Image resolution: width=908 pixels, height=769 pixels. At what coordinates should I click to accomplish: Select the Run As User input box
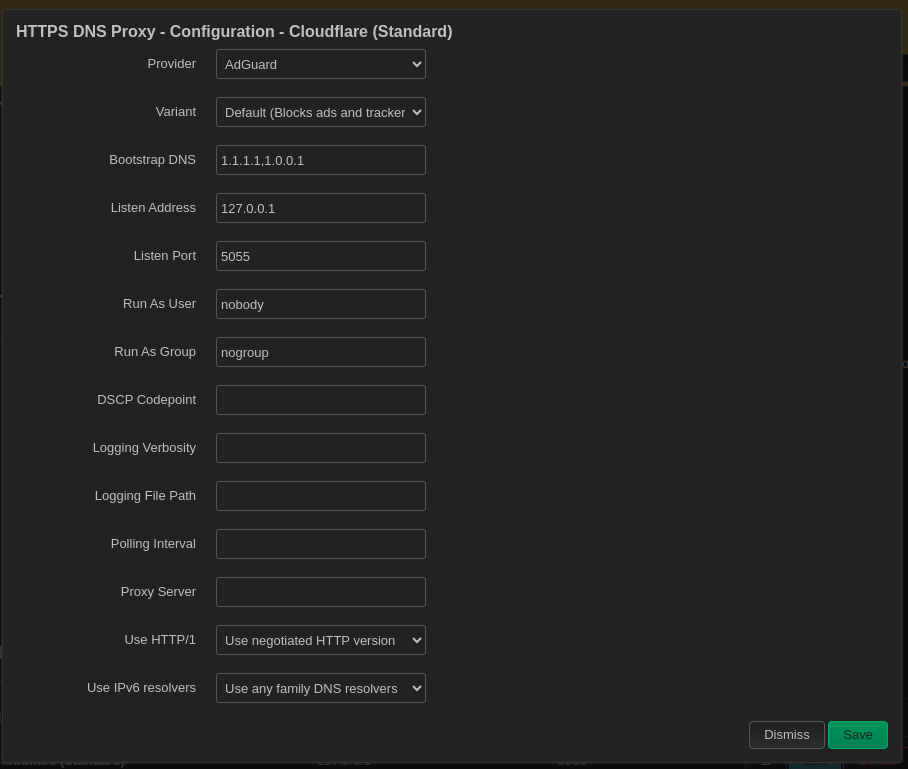tap(321, 305)
